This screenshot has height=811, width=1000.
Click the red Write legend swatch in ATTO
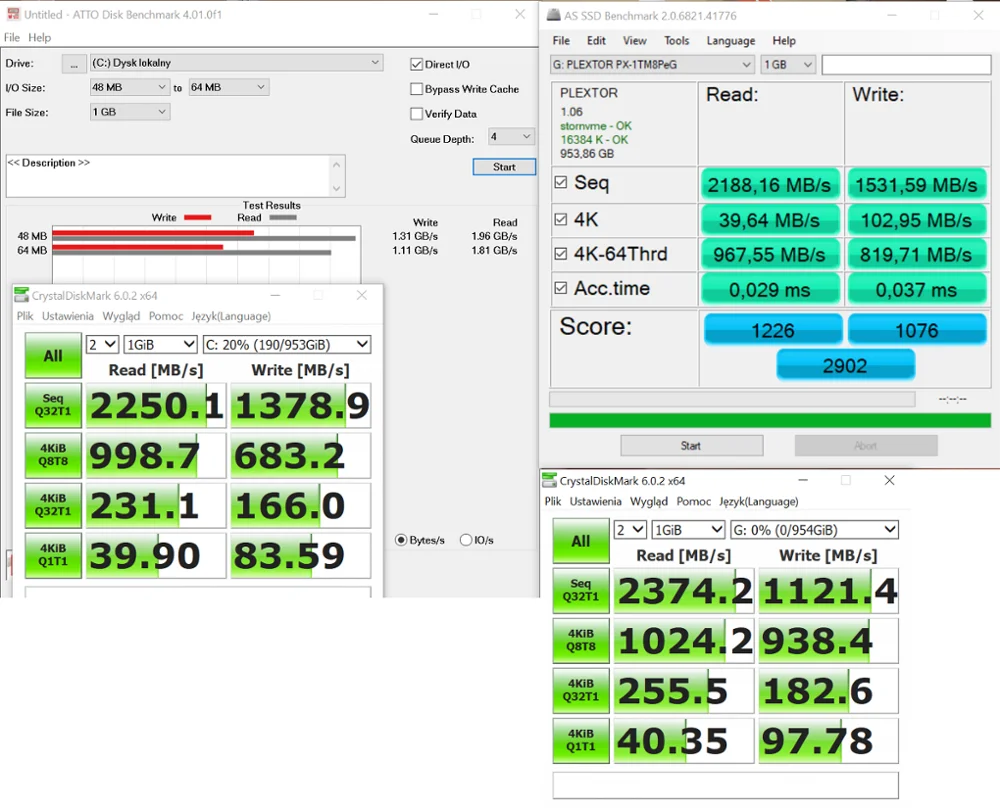coord(197,217)
